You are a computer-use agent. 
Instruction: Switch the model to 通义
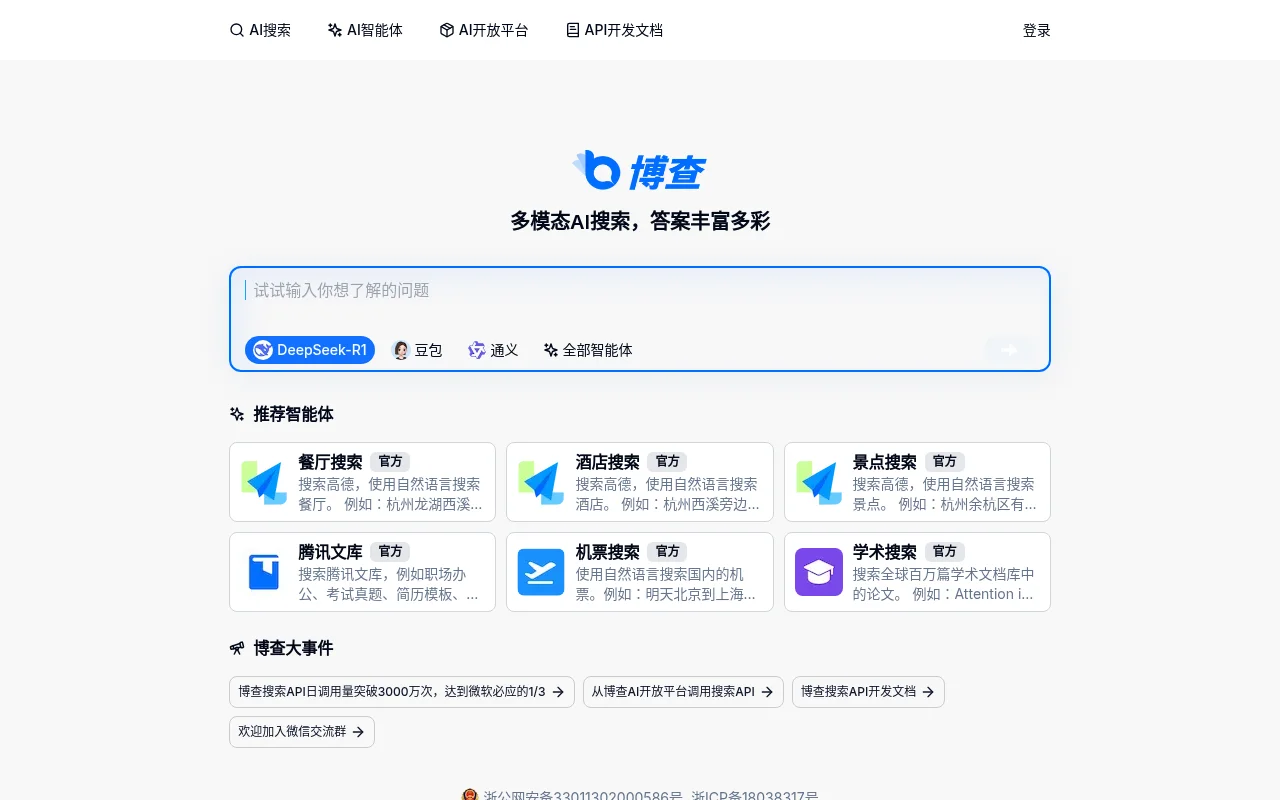(492, 350)
